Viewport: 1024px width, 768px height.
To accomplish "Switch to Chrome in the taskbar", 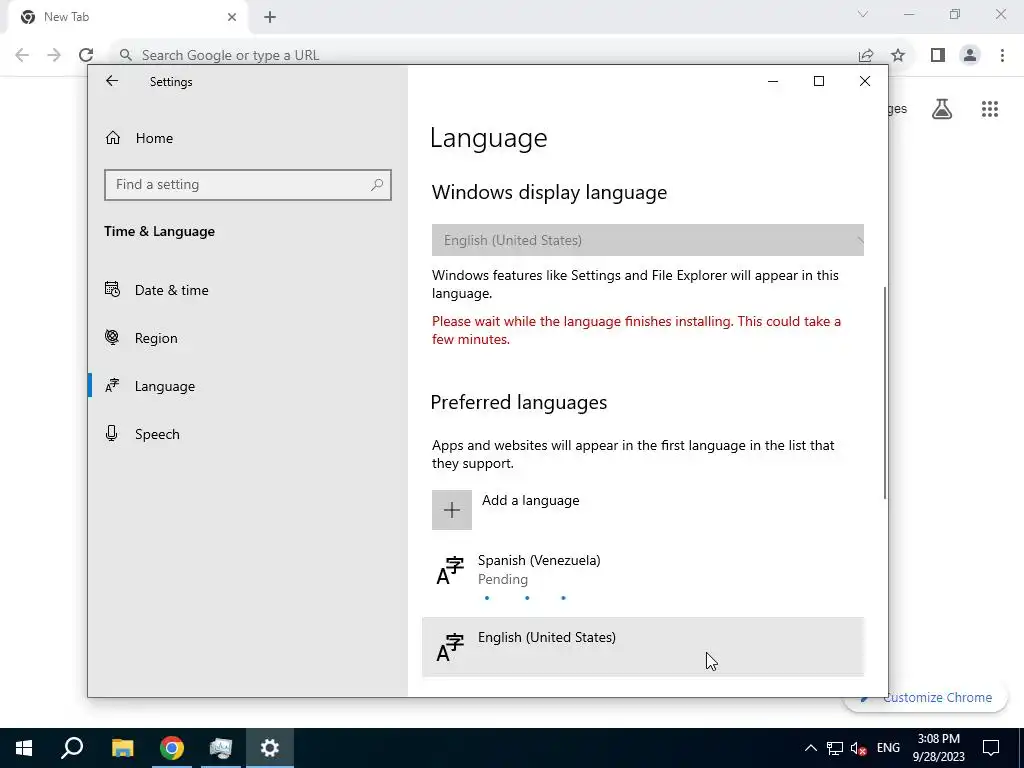I will click(x=172, y=748).
